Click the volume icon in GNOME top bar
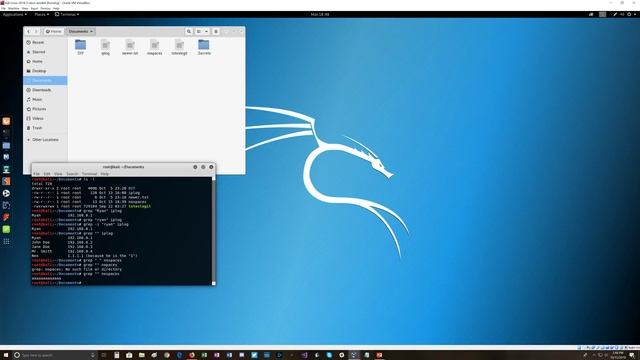 (622, 14)
